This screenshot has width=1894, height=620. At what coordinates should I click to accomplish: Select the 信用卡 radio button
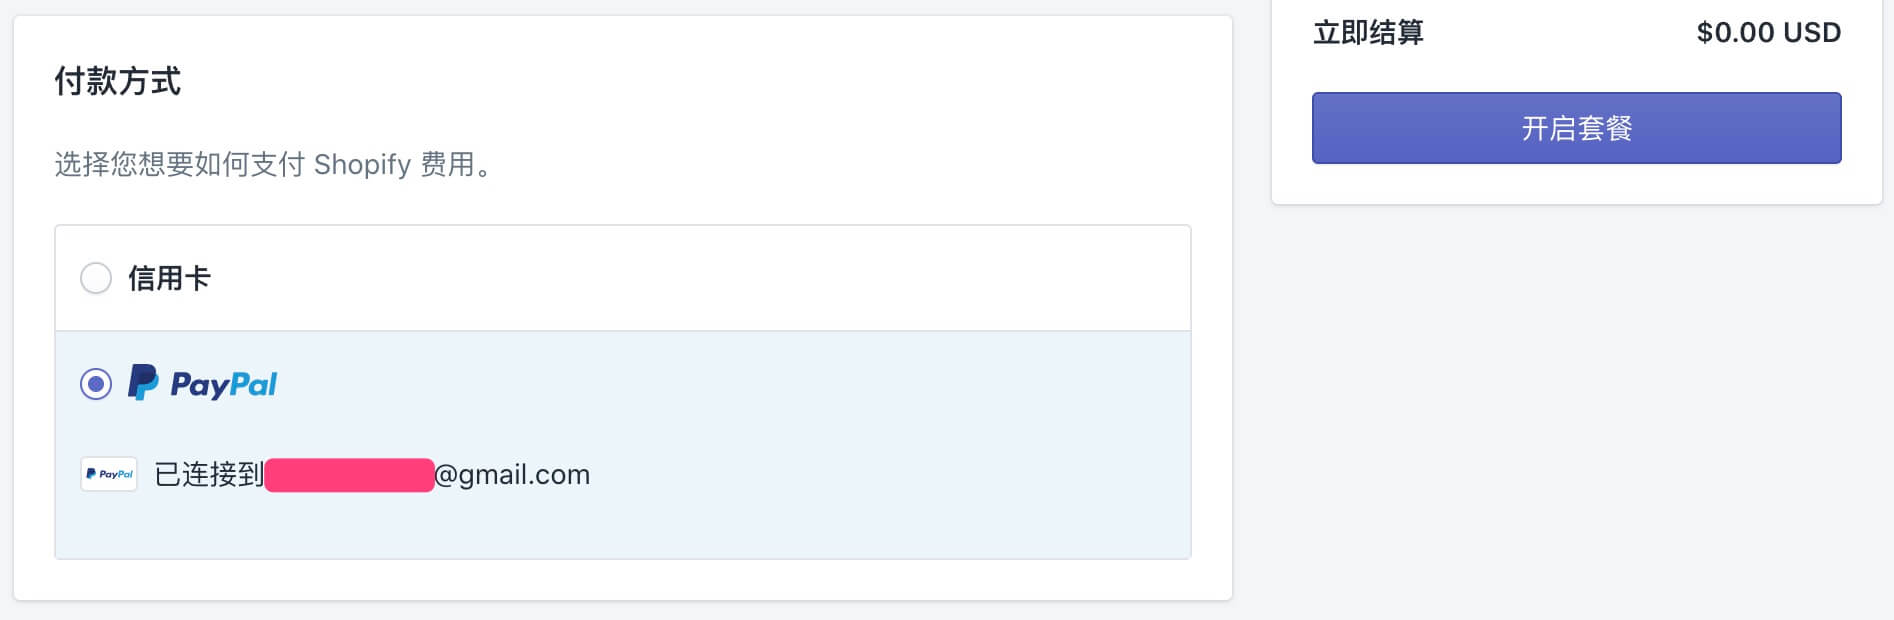[x=96, y=278]
